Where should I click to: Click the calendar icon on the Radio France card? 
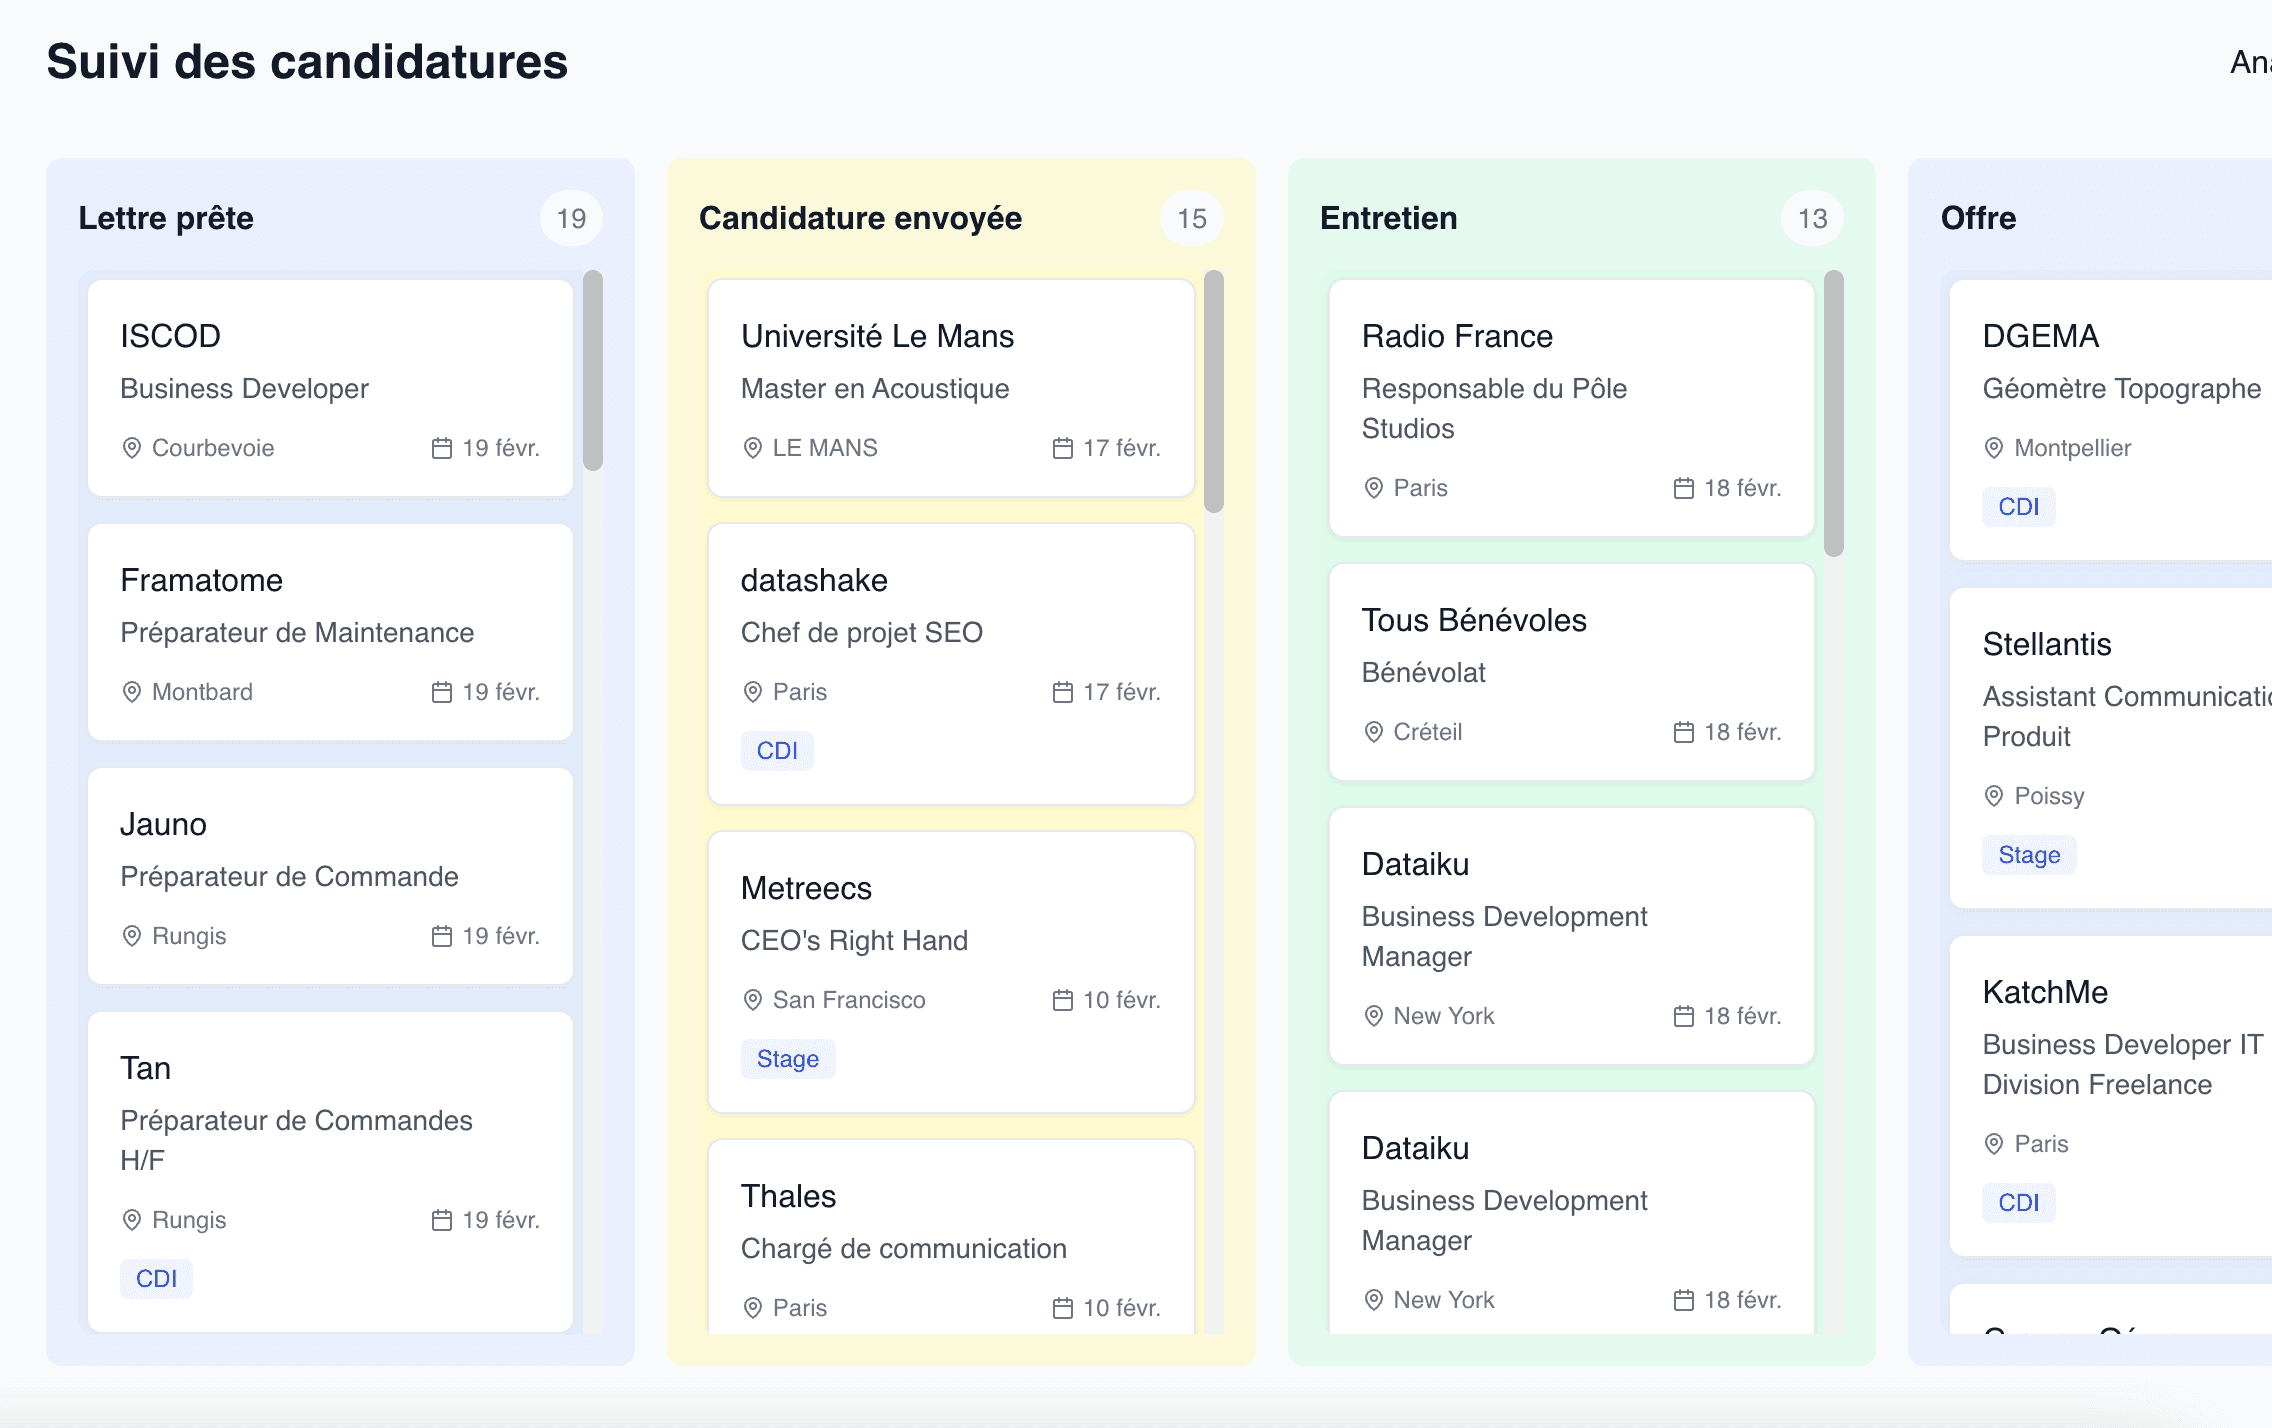1684,488
